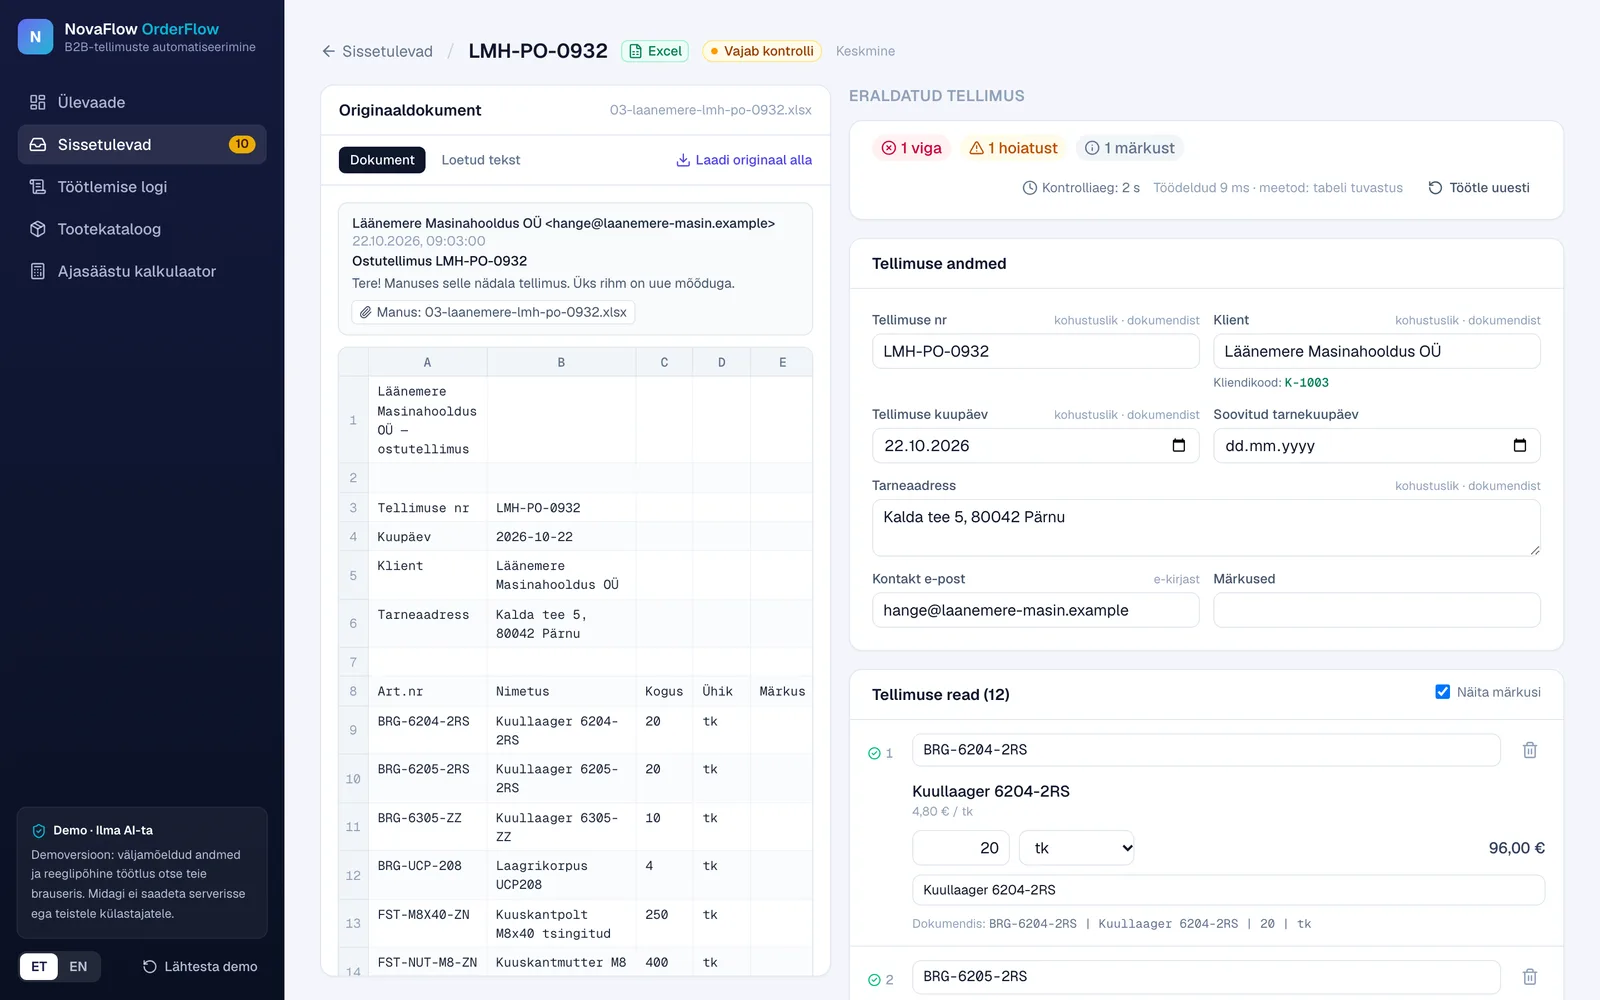
Task: Toggle Näita märkusi checkbox
Action: pos(1443,692)
